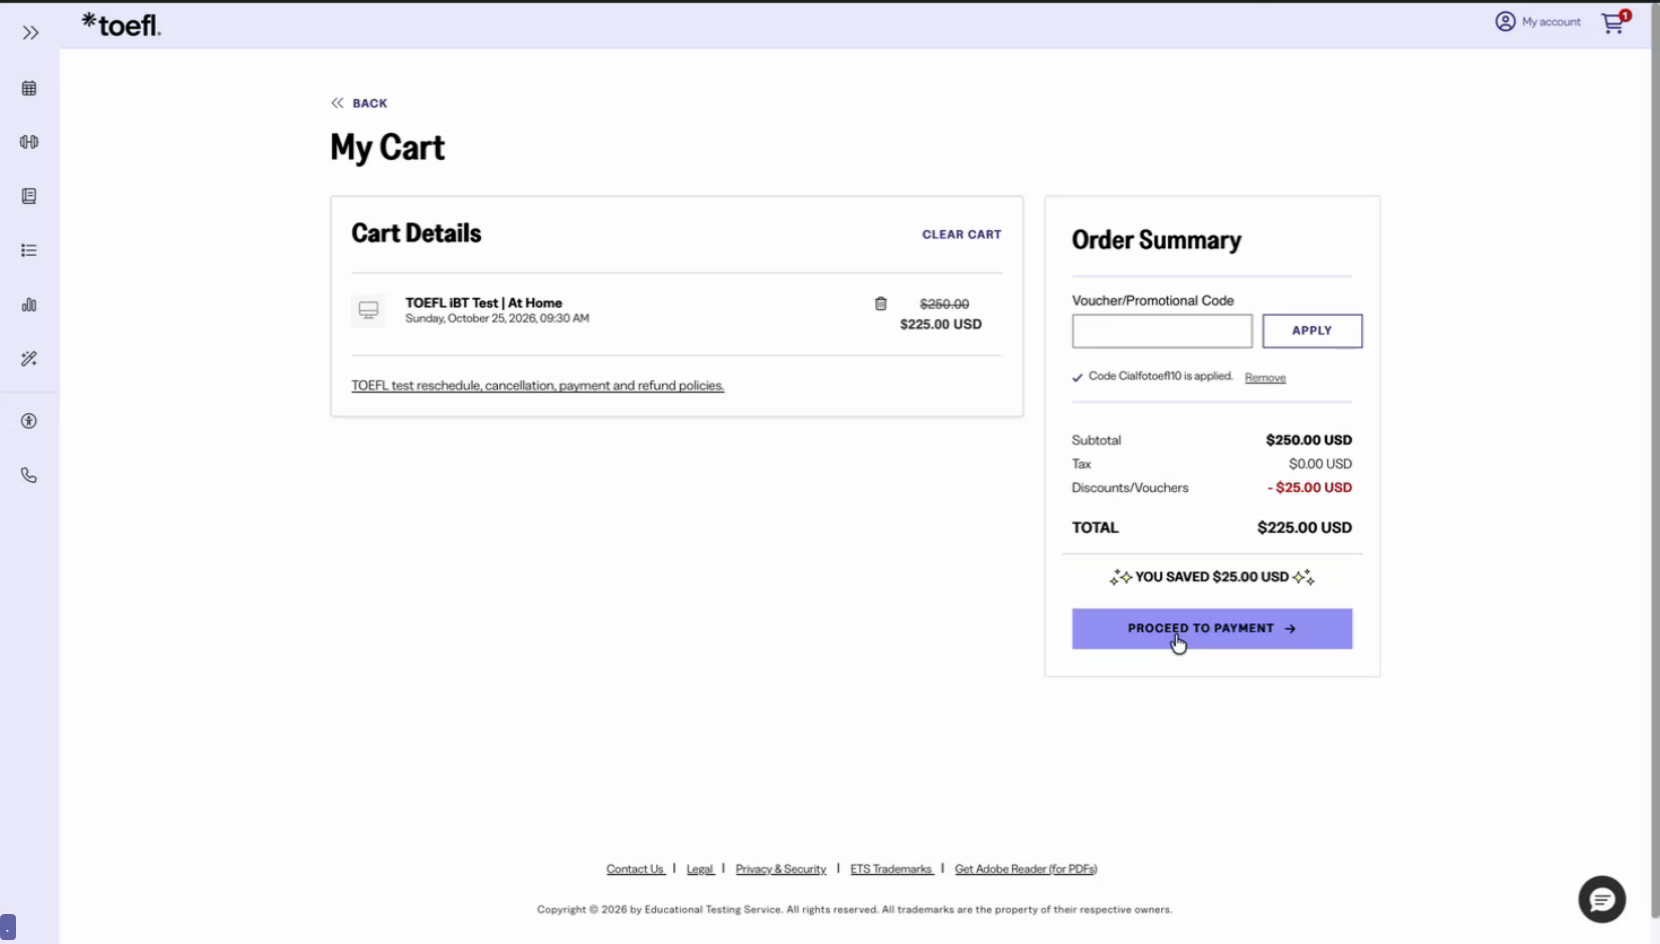Open the phone contact icon in sidebar

coord(29,475)
